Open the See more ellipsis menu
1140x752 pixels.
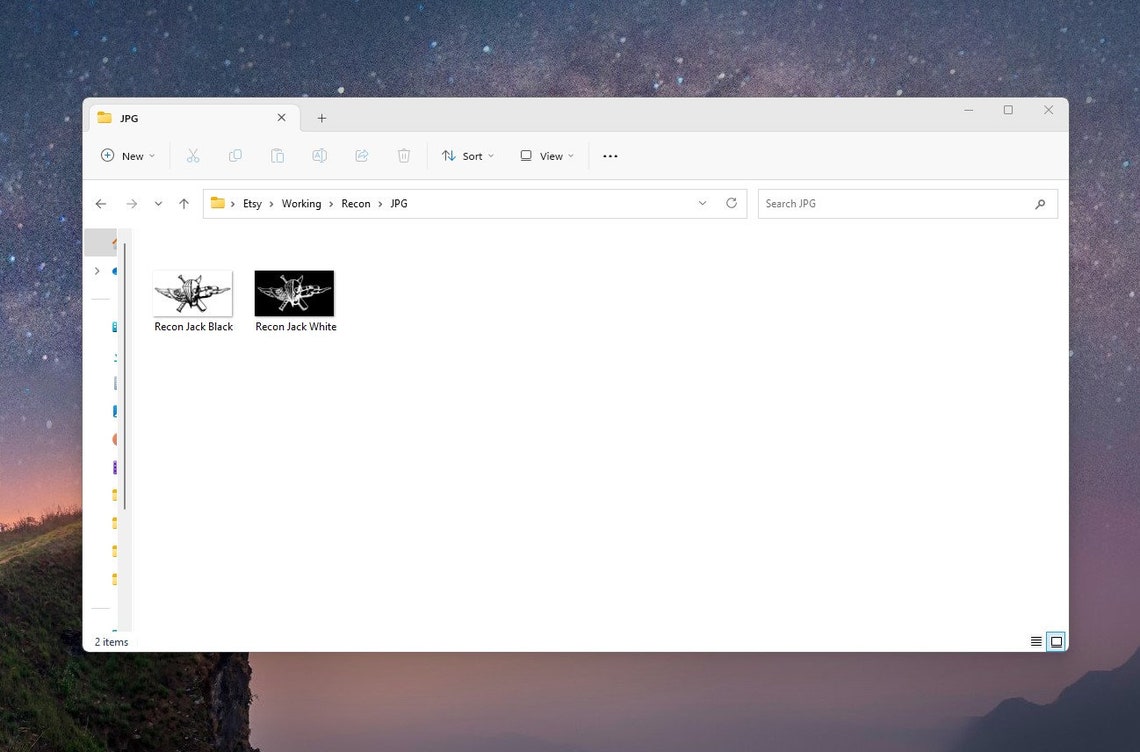[610, 156]
